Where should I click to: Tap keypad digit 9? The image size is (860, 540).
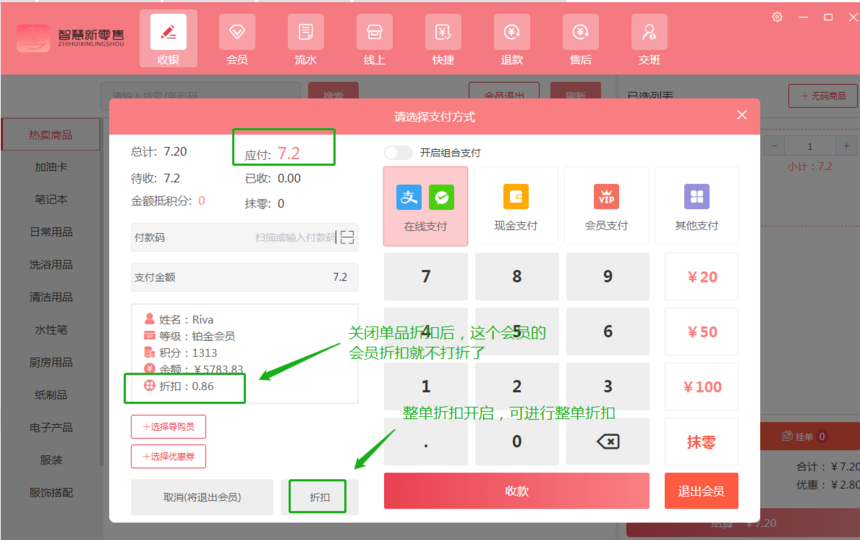pos(608,276)
